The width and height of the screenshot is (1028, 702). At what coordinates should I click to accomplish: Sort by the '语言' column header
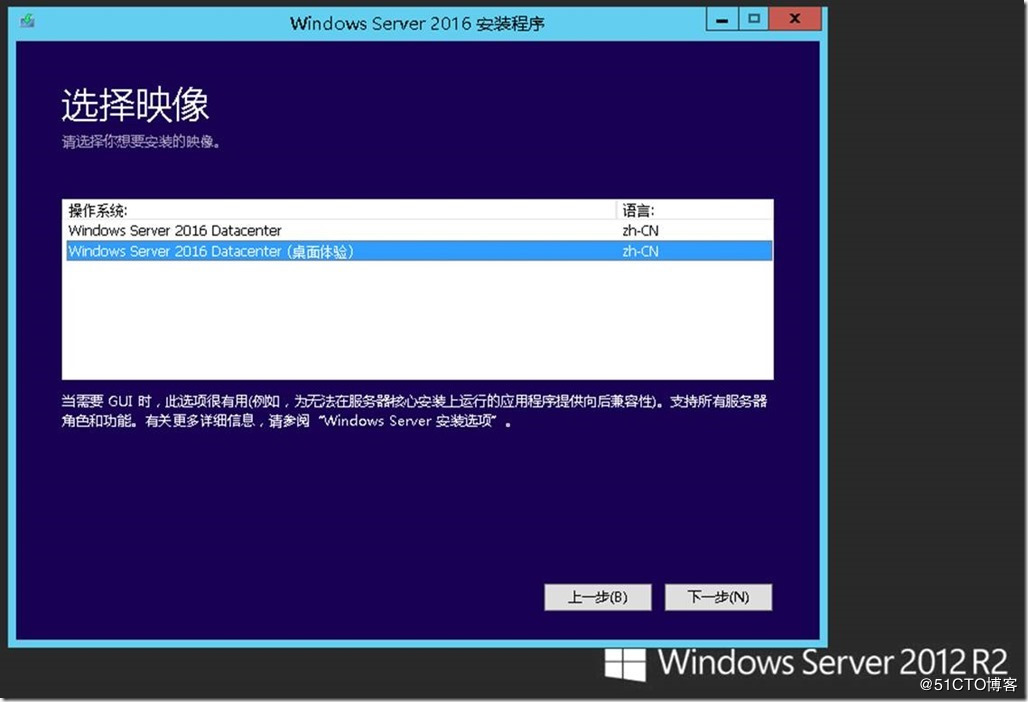coord(640,210)
